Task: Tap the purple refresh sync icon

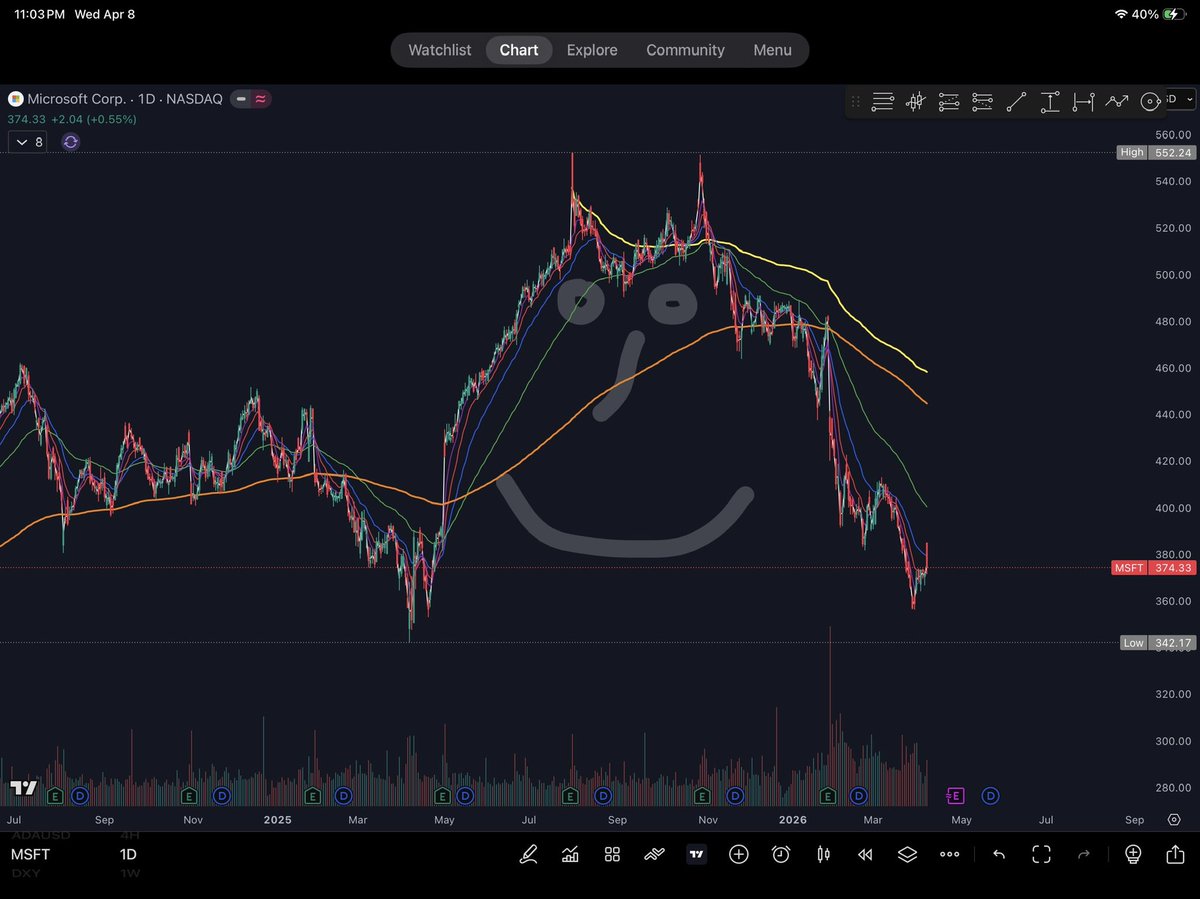Action: [x=70, y=142]
